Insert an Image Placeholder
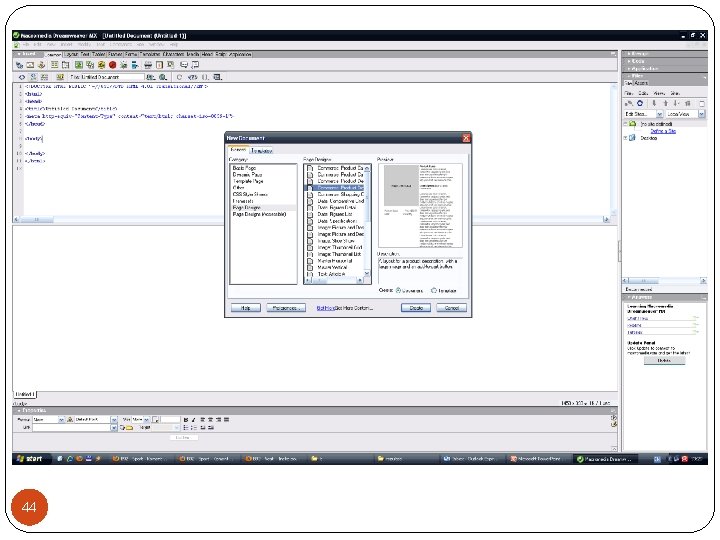This screenshot has width=720, height=540. (90, 65)
